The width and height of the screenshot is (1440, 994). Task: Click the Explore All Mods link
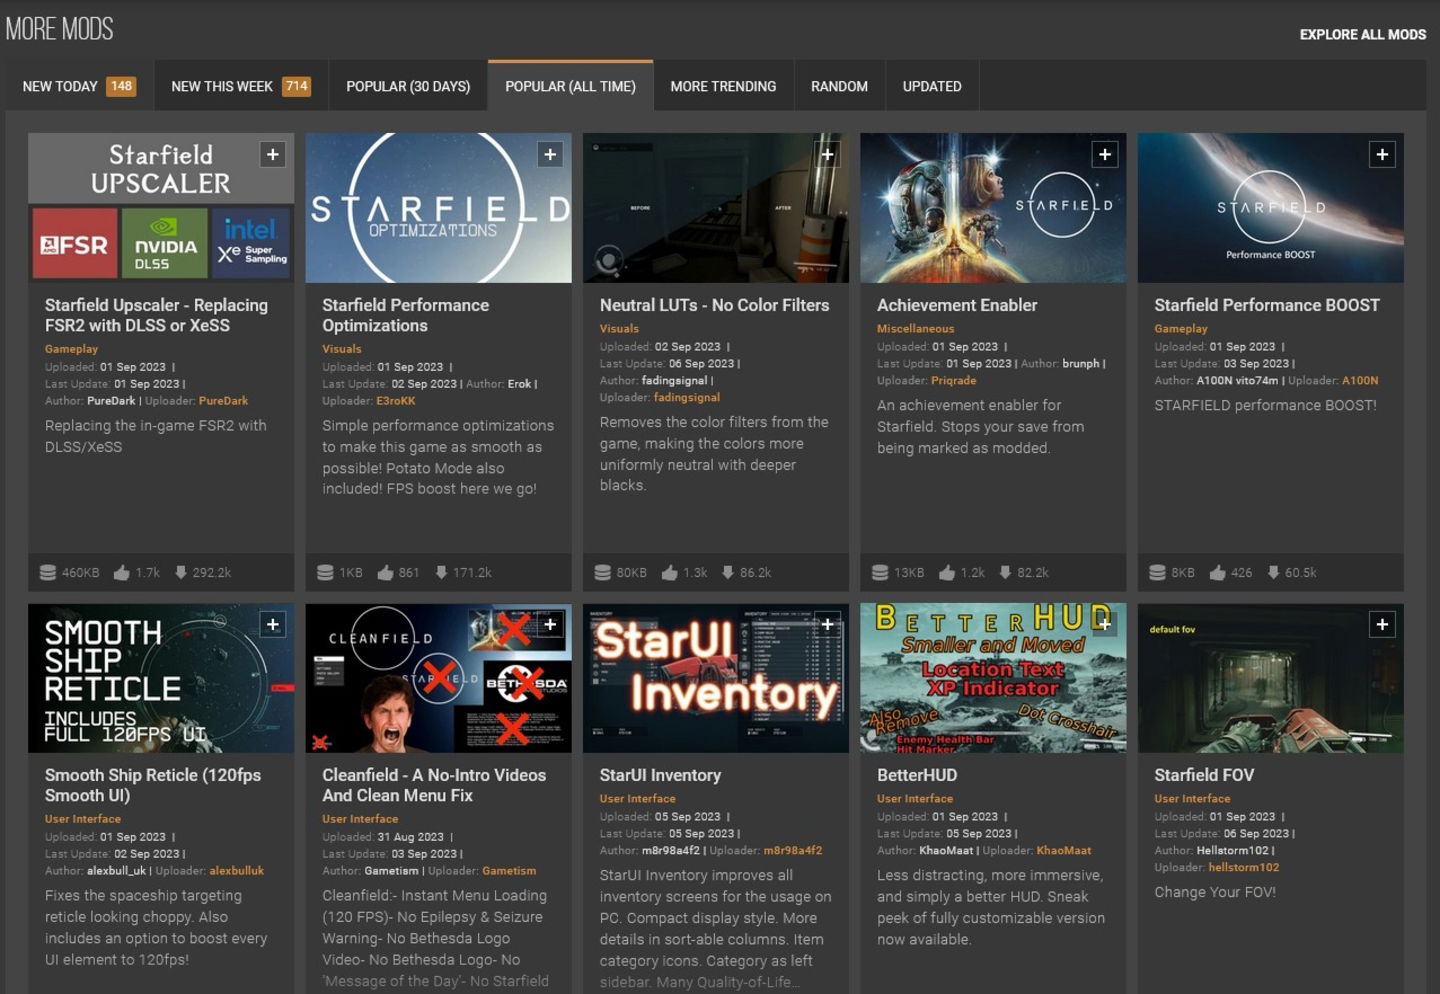1363,34
